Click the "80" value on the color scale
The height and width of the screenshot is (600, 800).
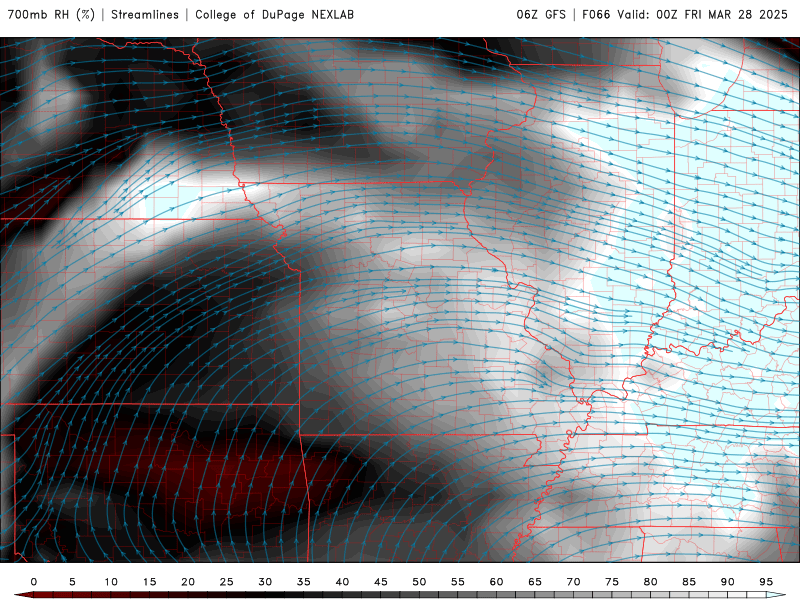[651, 582]
